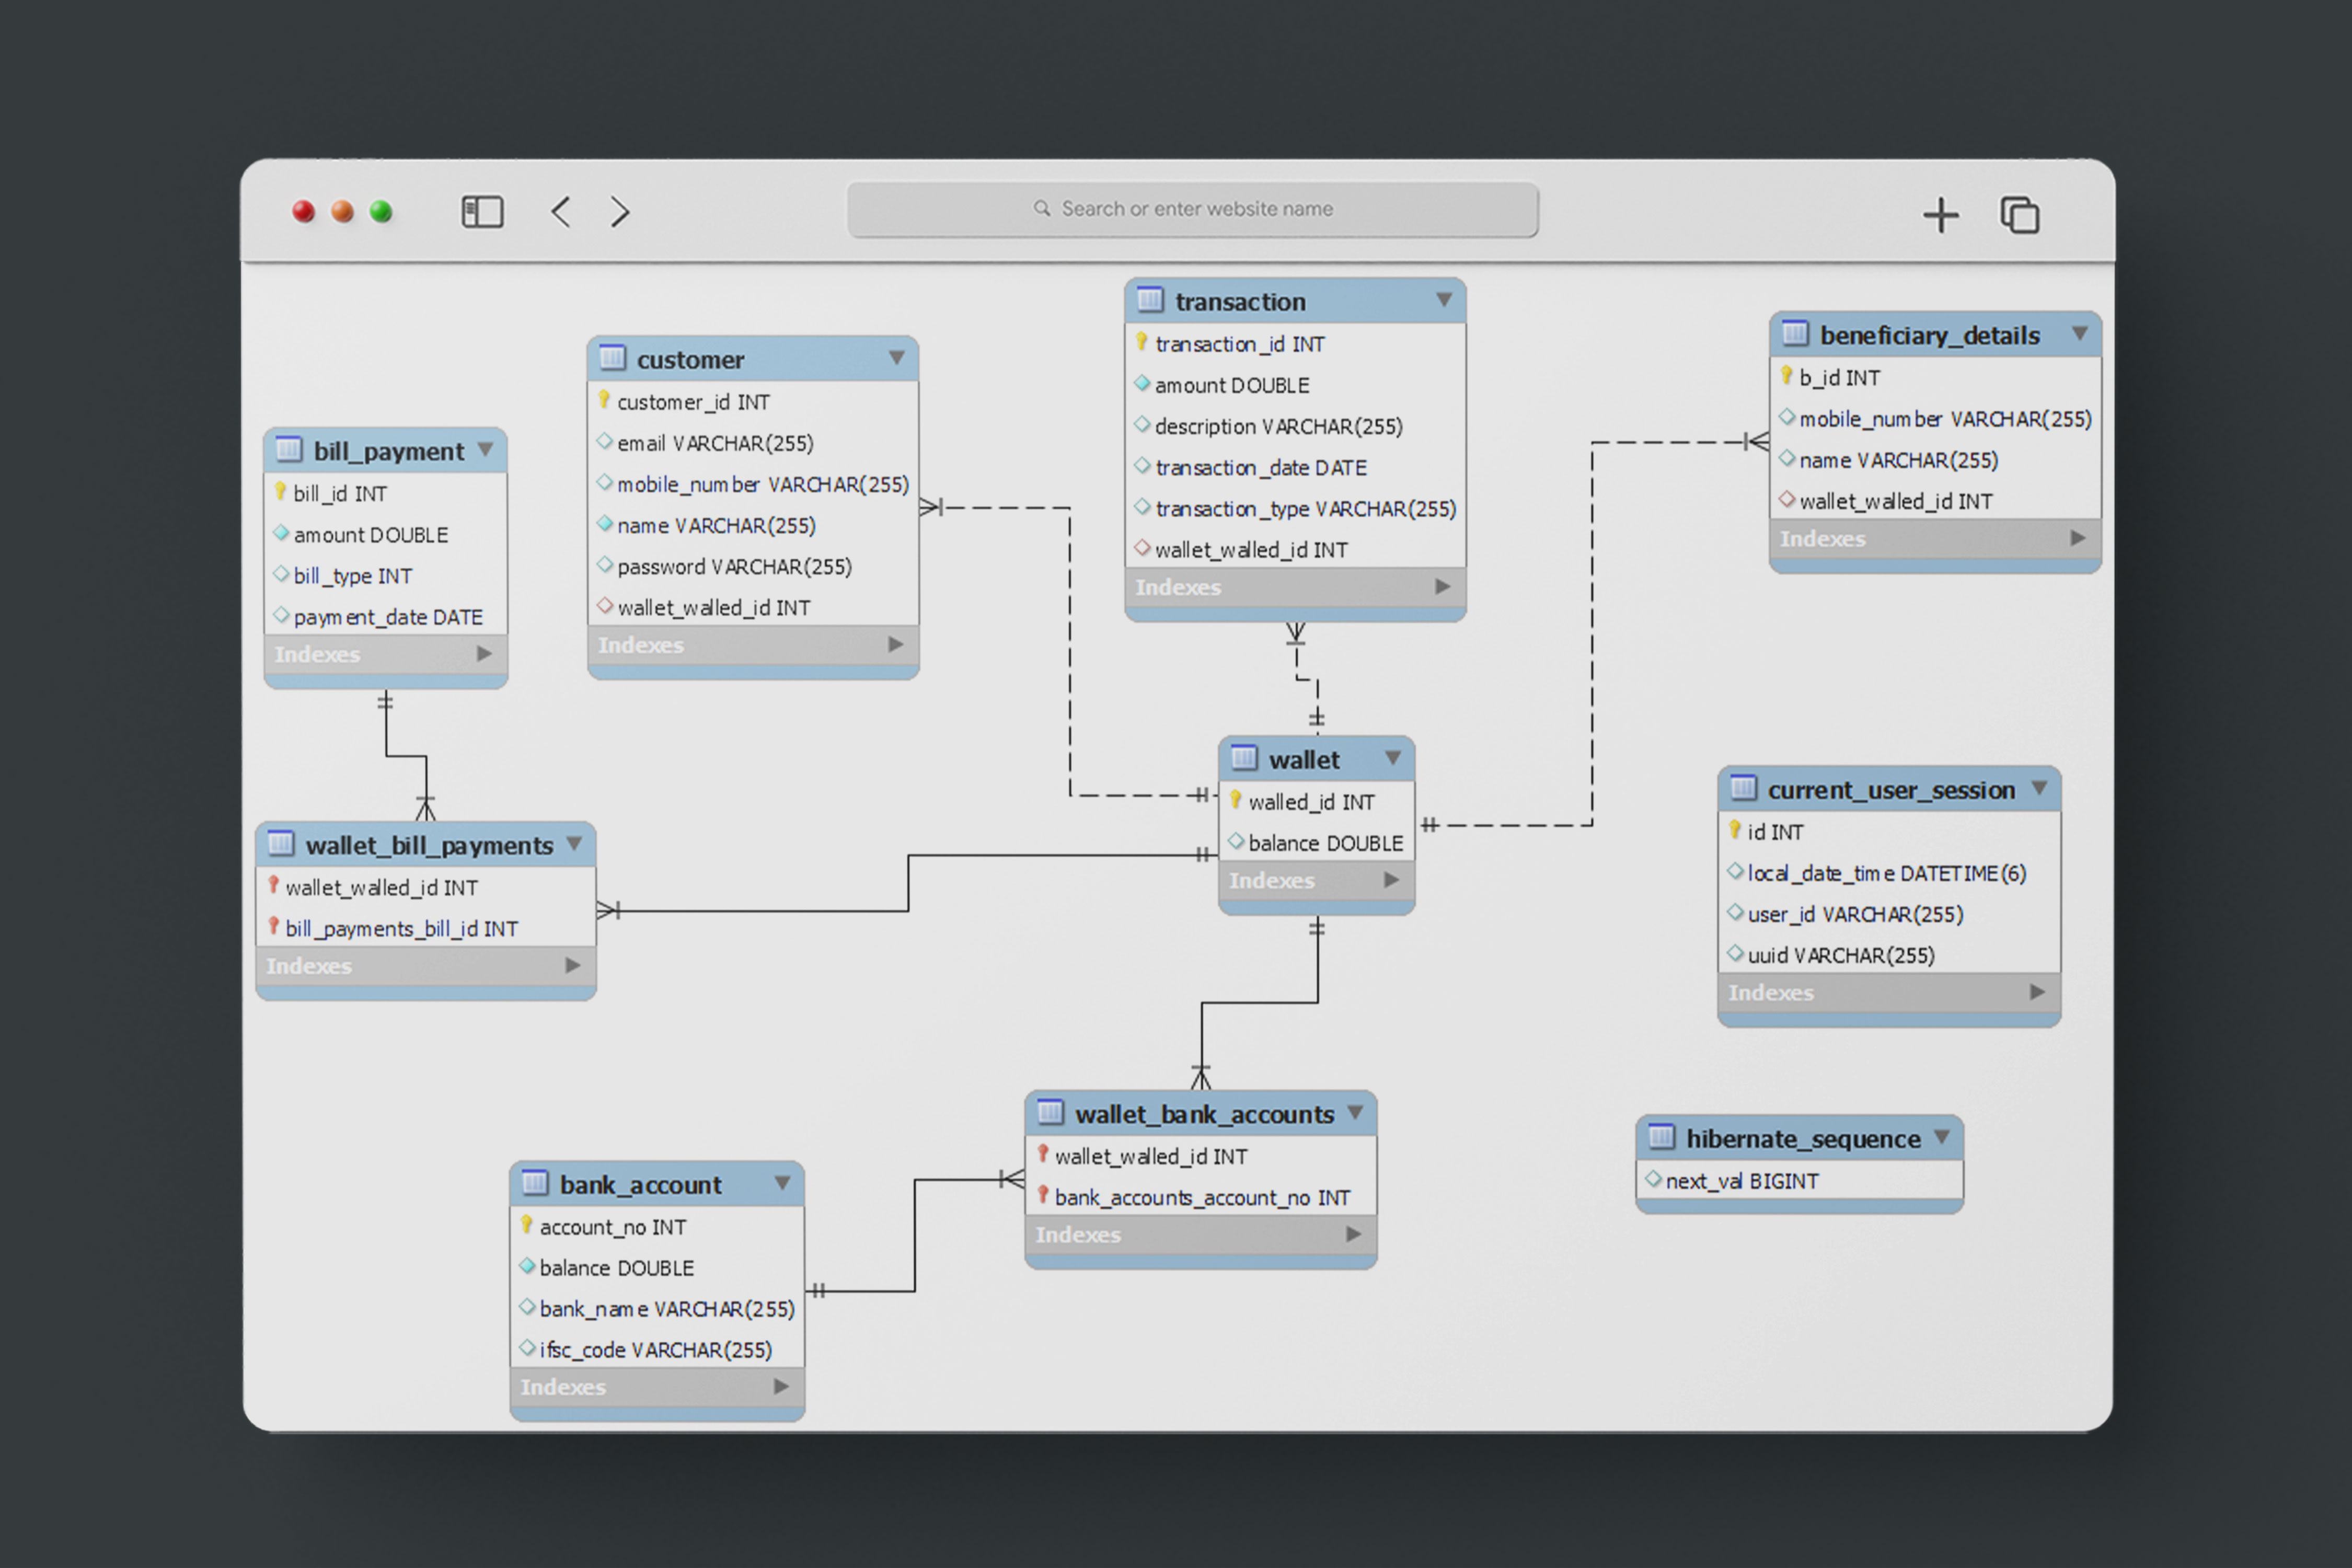The image size is (2352, 1568).
Task: Collapse the beneficiary_details table arrow
Action: (x=2079, y=334)
